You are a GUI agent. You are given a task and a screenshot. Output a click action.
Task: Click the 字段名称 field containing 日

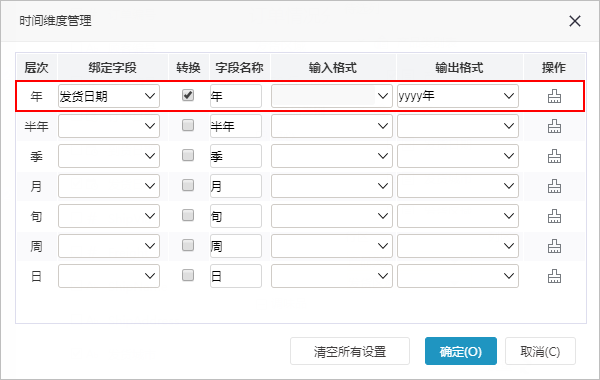click(x=236, y=276)
